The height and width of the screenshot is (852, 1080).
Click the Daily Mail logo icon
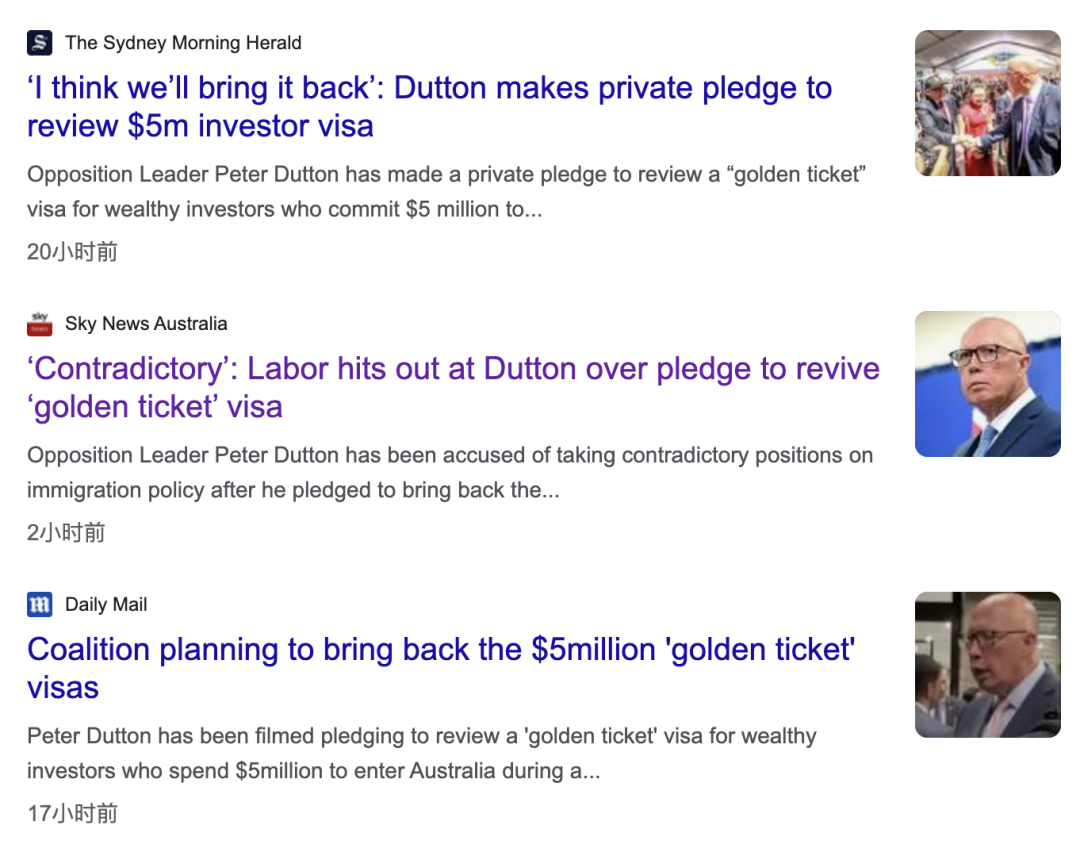tap(39, 605)
